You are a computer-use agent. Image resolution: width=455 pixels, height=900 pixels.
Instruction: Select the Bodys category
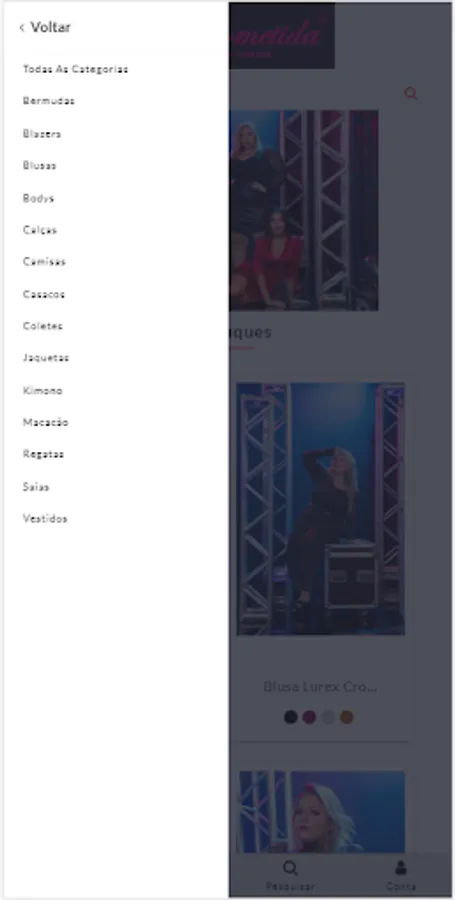tap(38, 198)
